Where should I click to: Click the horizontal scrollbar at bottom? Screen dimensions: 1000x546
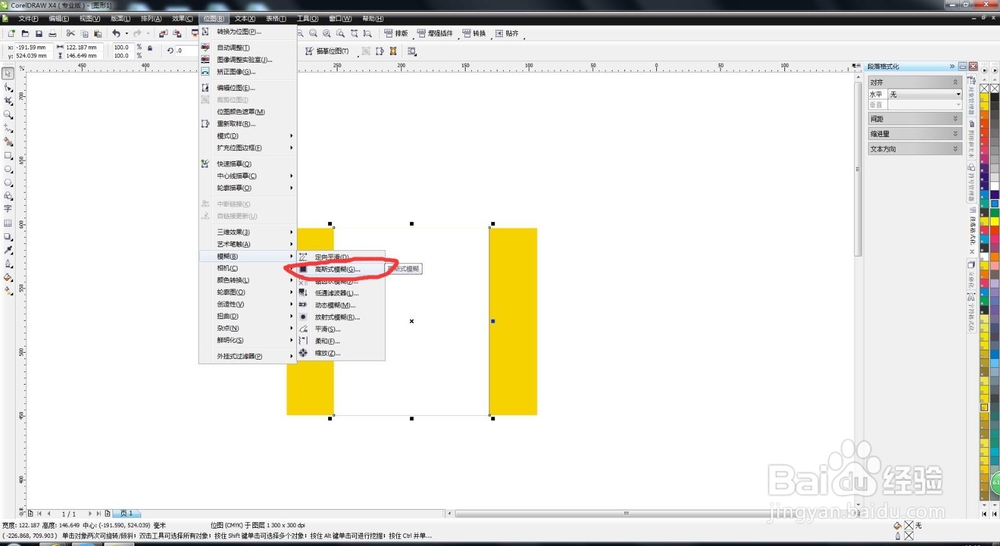point(625,513)
